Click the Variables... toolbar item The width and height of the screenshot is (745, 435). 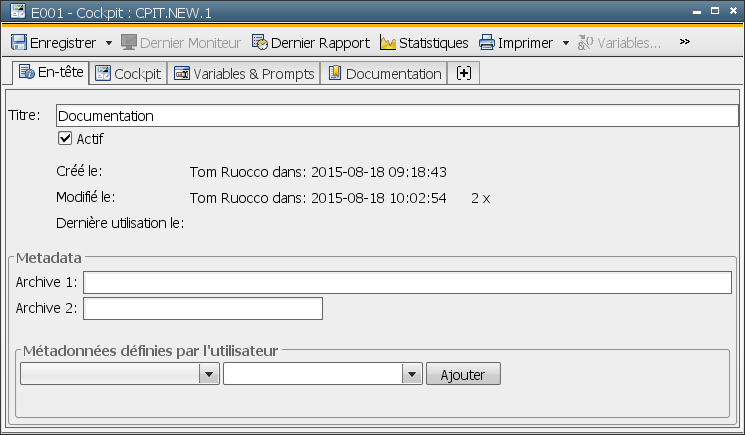point(619,43)
